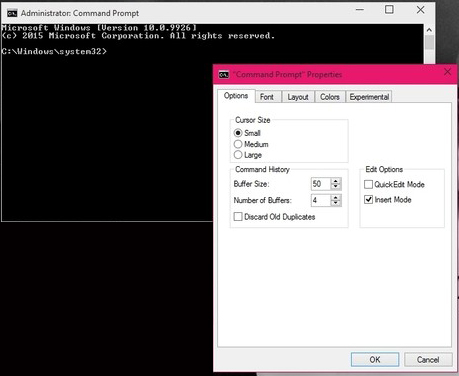Viewport: 459px width, 376px height.
Task: Click the Command Prompt vertical scrollbar thumb
Action: [x=429, y=43]
